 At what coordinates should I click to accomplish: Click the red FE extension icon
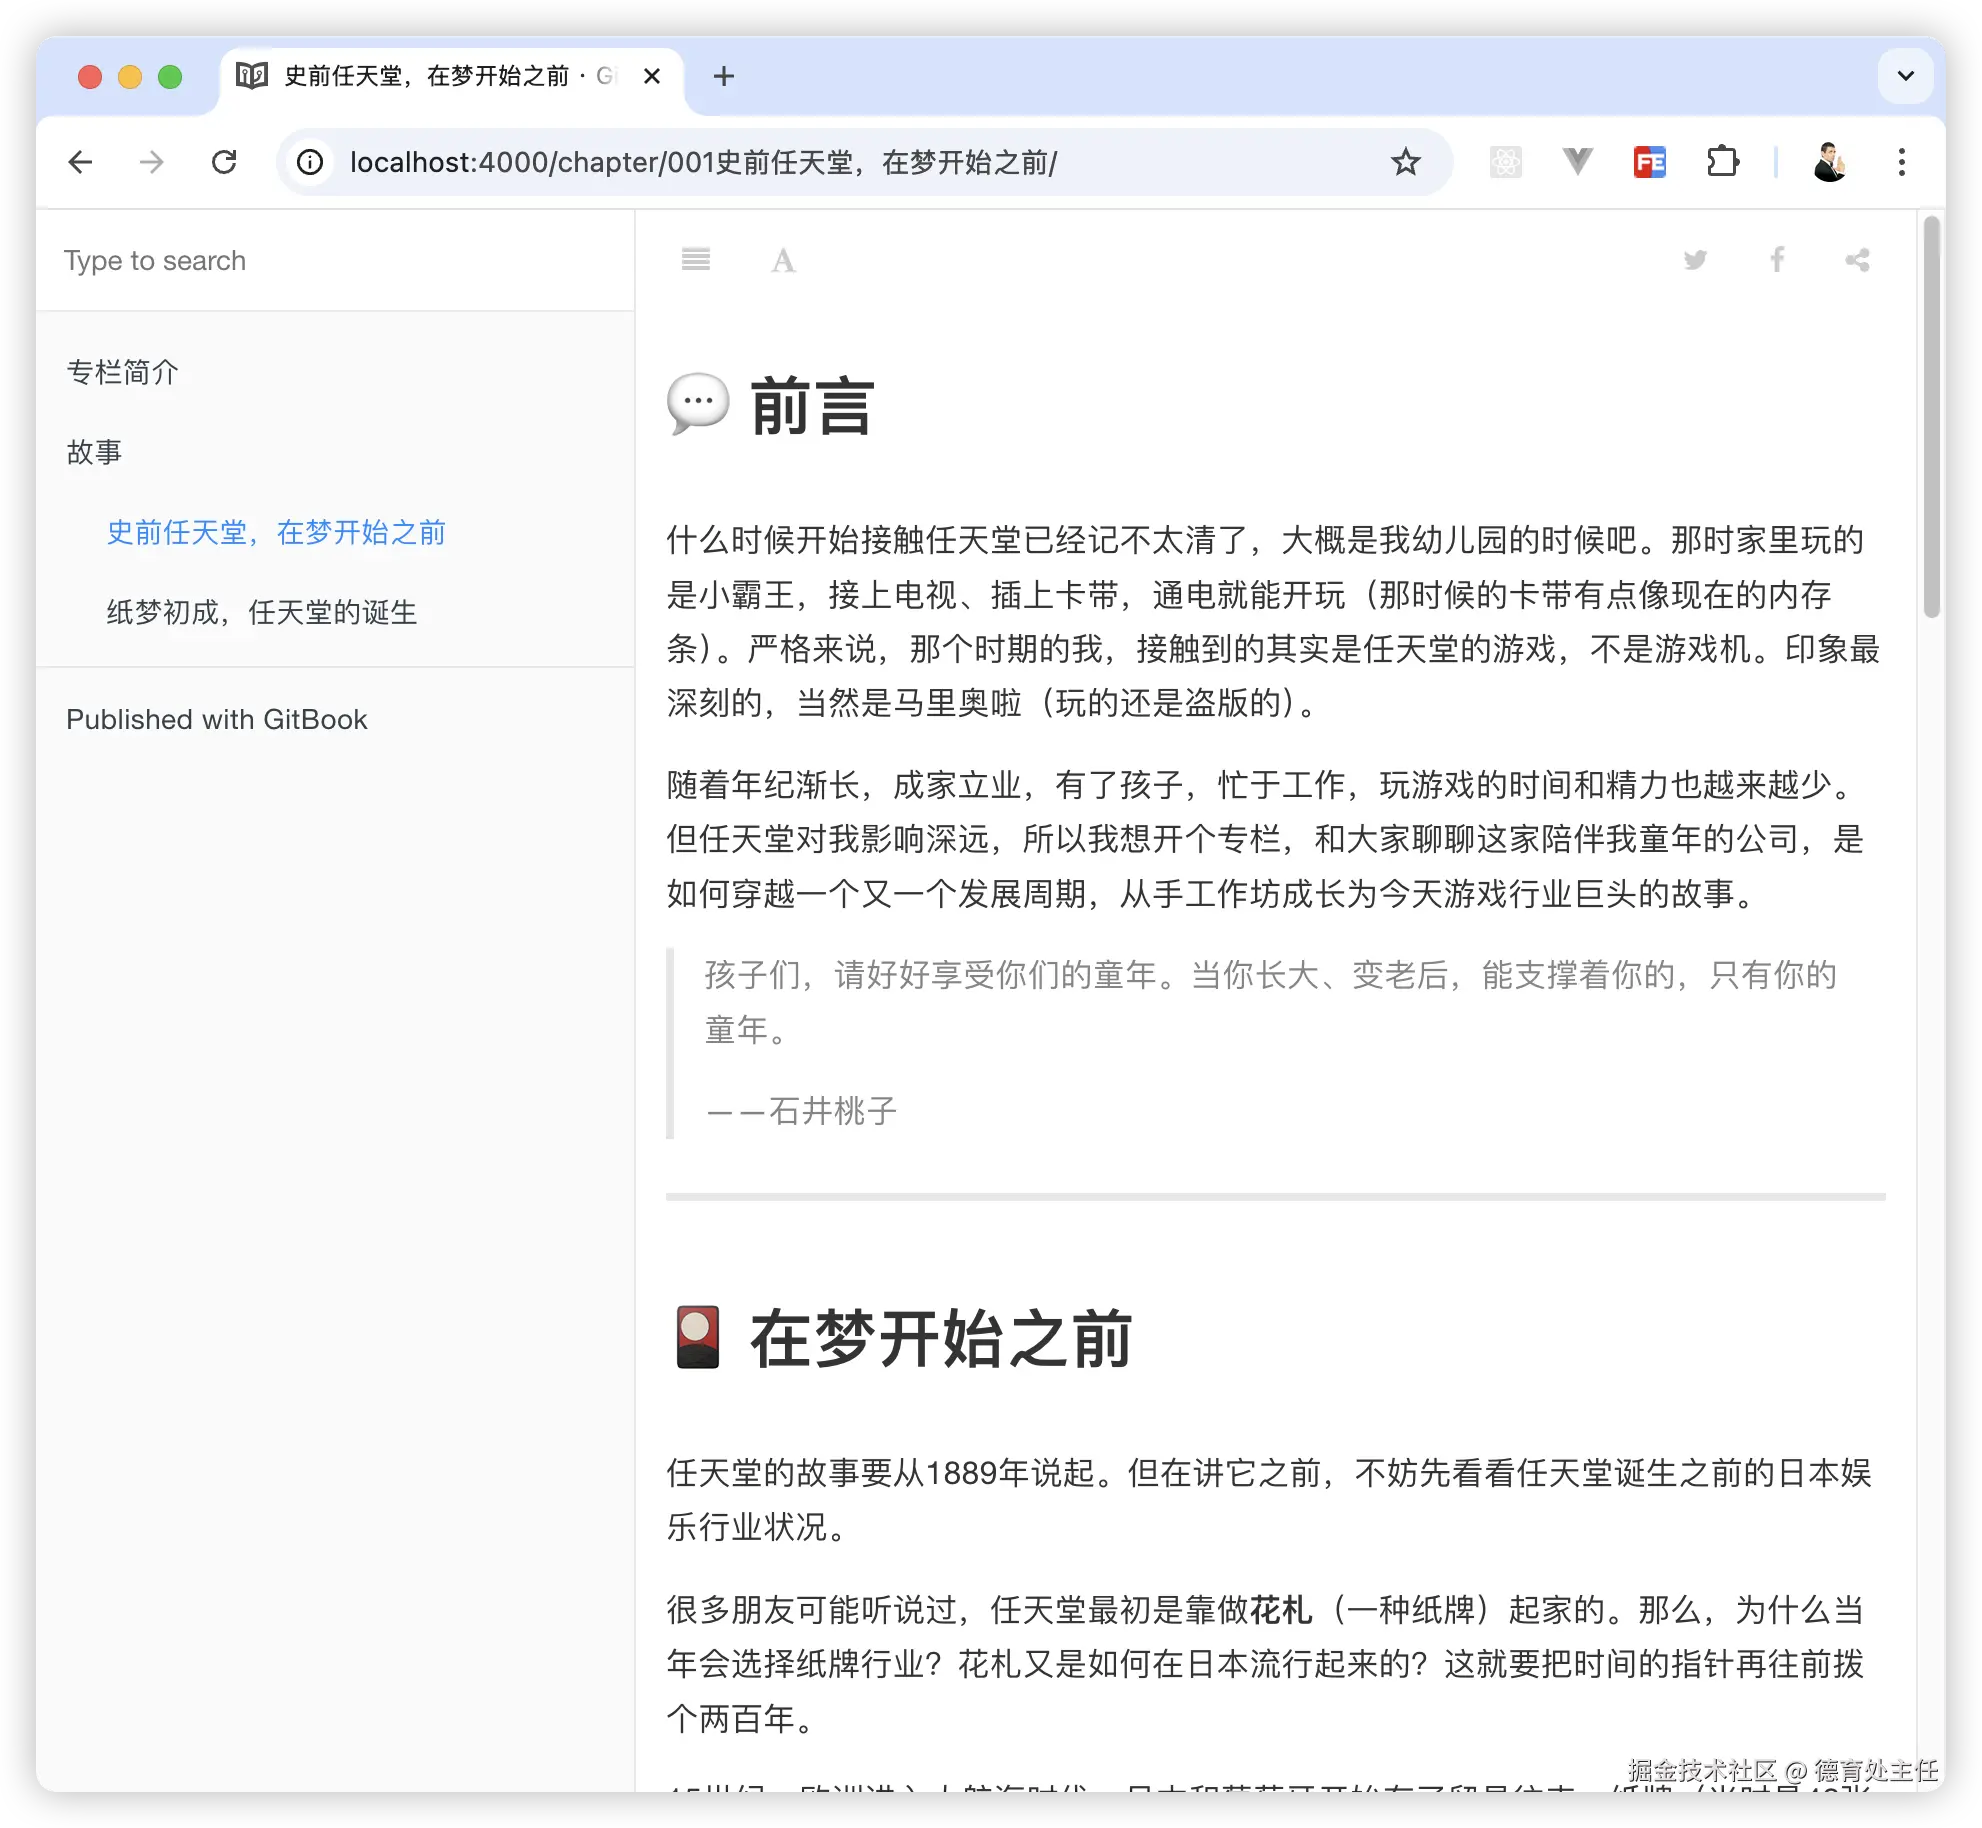point(1649,162)
